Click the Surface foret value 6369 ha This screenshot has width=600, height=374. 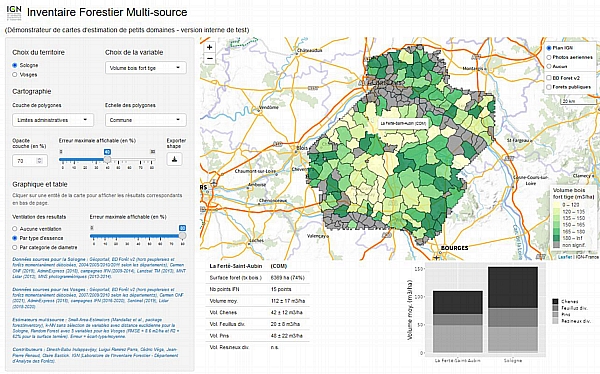click(287, 278)
